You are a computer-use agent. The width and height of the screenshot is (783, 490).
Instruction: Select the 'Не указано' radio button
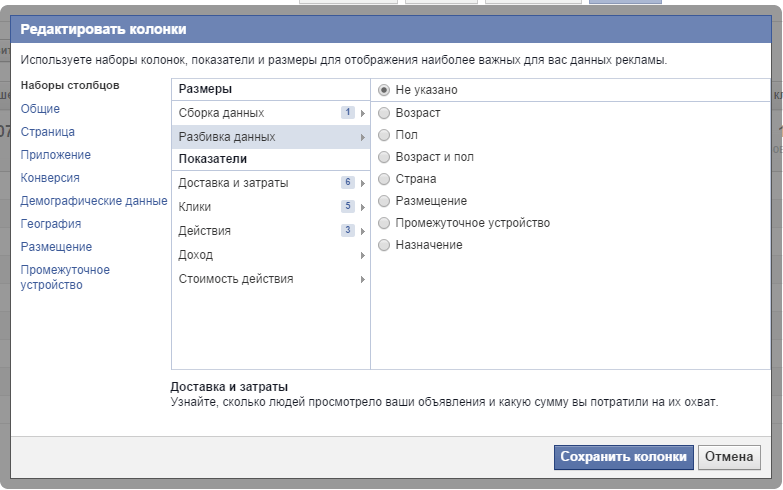coord(384,90)
